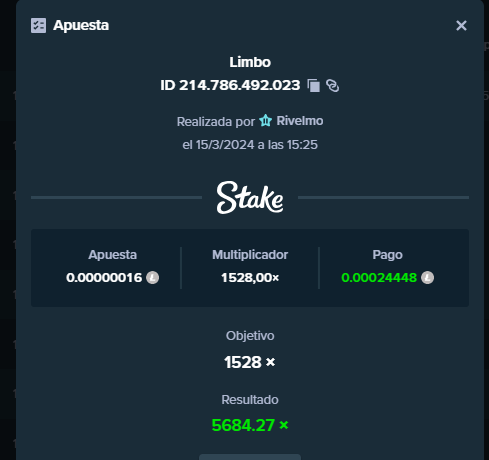The width and height of the screenshot is (489, 460).
Task: Click the Multiplicador column label
Action: click(x=250, y=255)
